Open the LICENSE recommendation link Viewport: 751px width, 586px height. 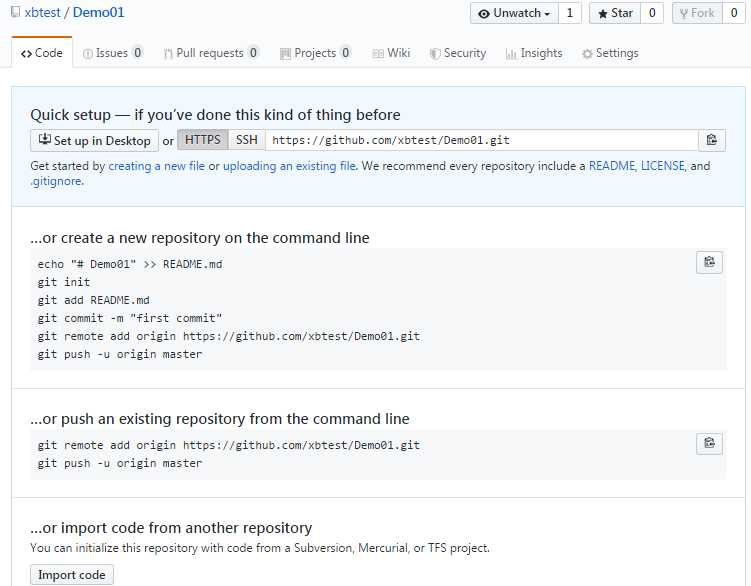662,166
